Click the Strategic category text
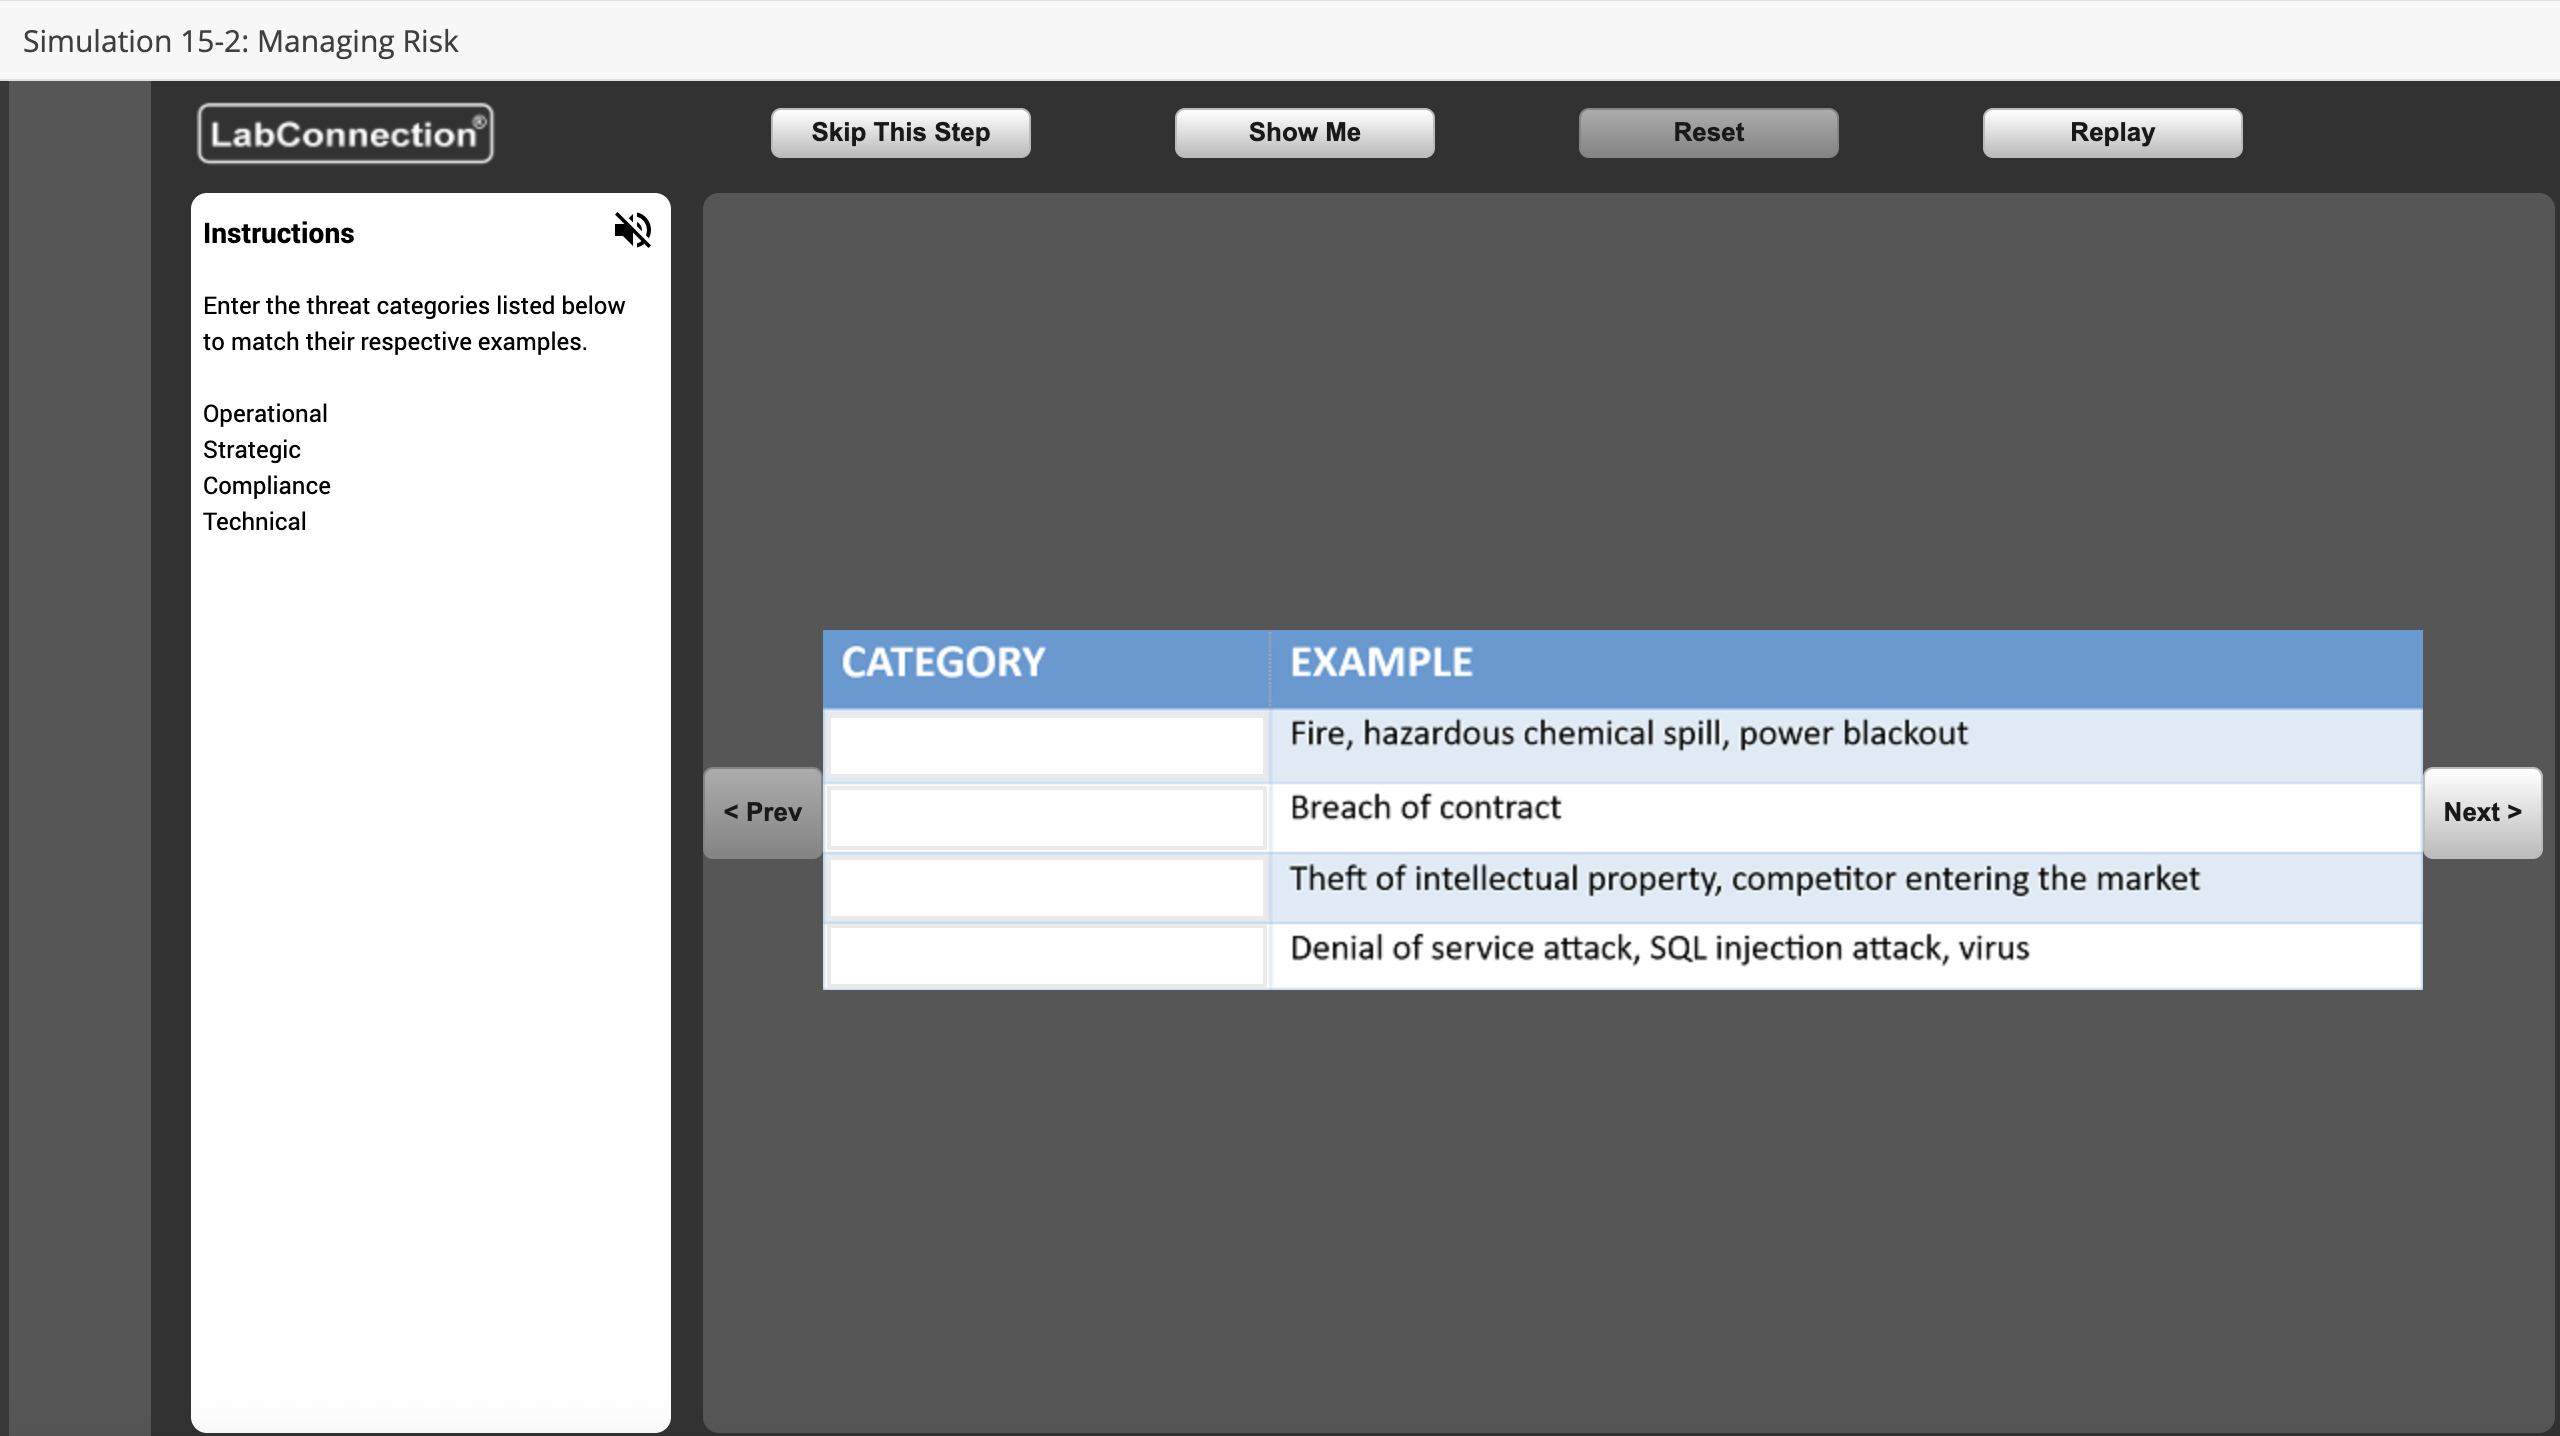2560x1436 pixels. pos(252,450)
